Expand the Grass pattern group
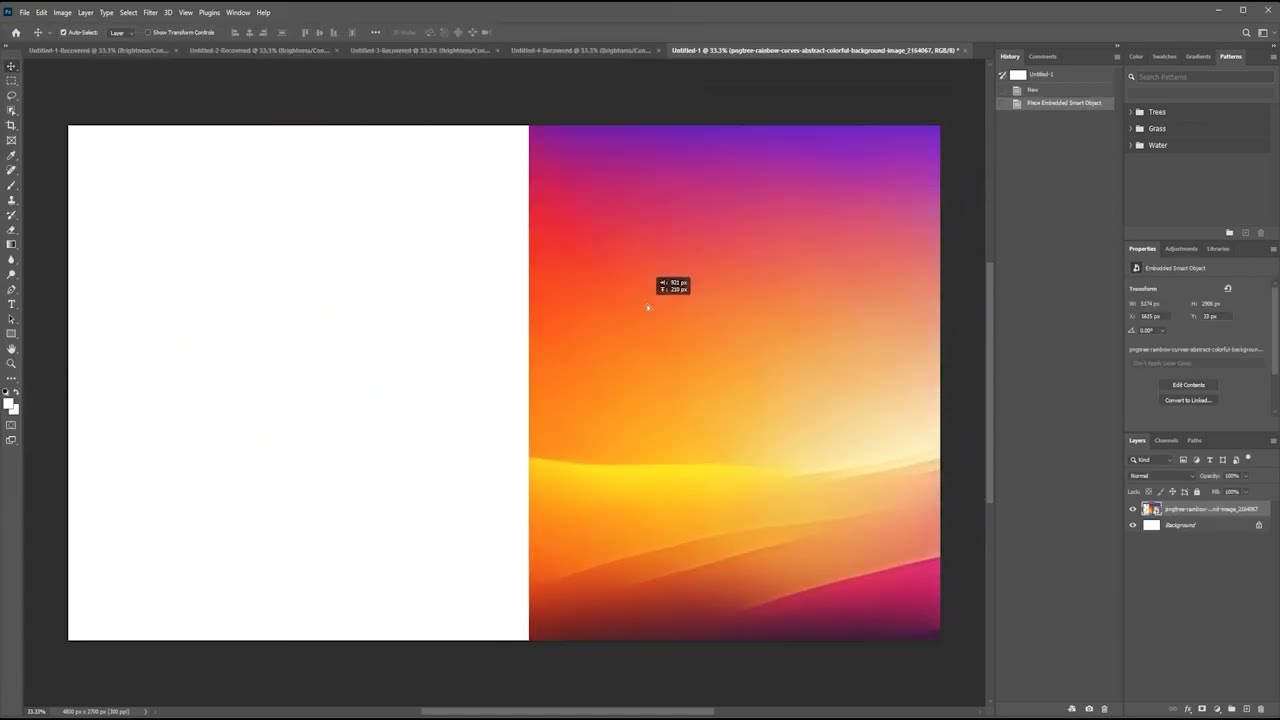 pyautogui.click(x=1131, y=128)
